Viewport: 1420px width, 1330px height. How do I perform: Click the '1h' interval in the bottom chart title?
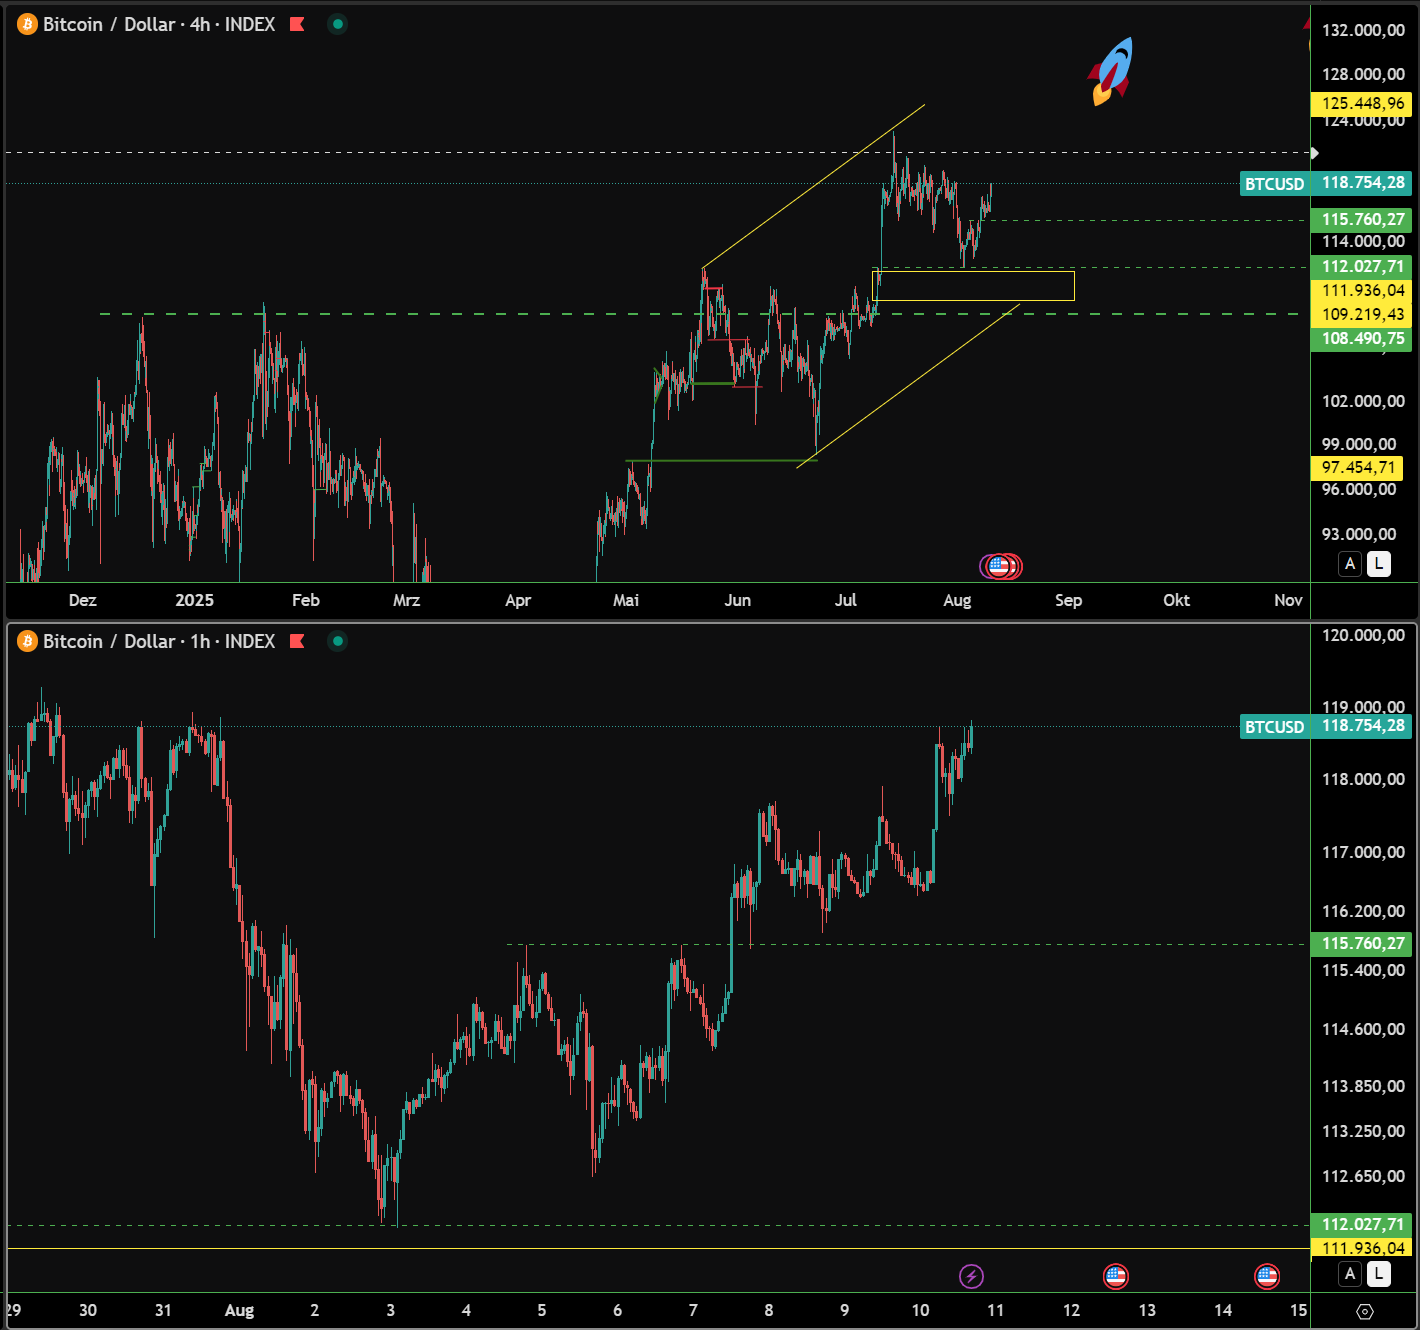point(200,641)
